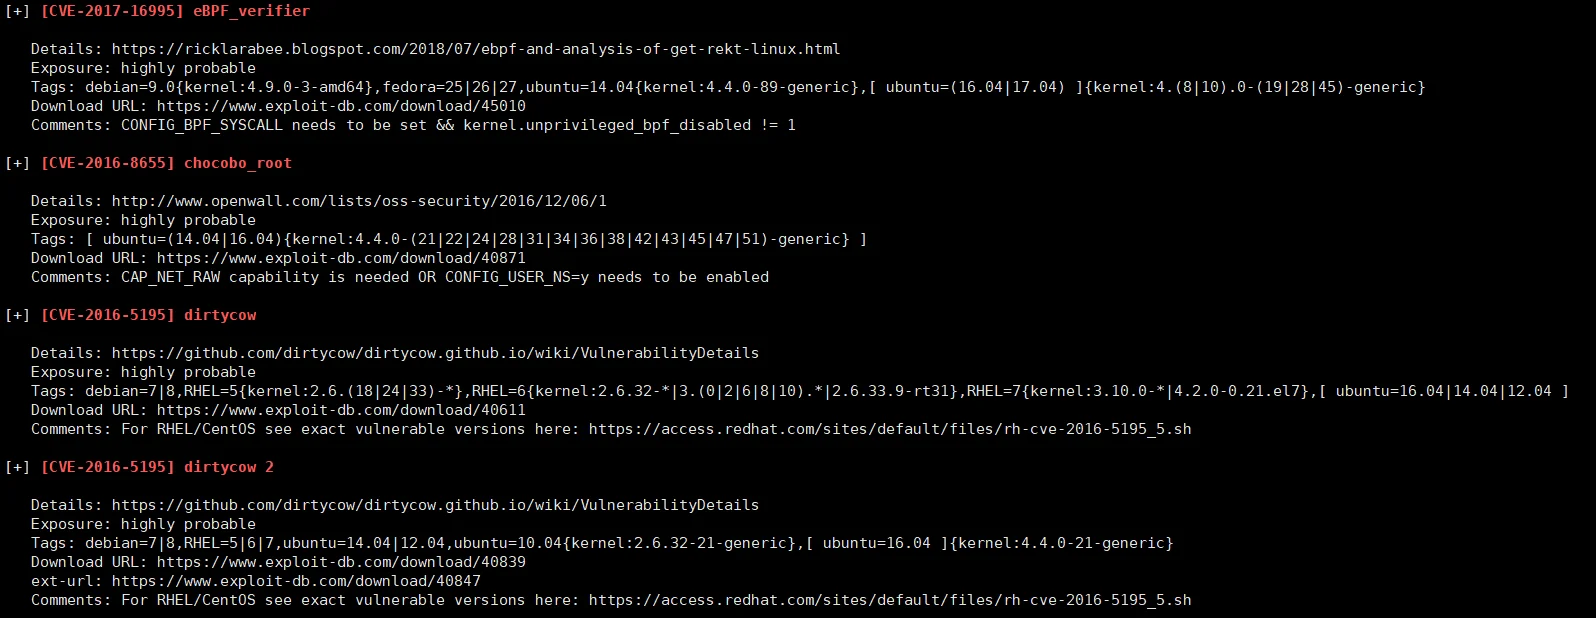Click the debian=9.0 Tags line for eBPF_verifier
This screenshot has height=618, width=1596.
728,87
